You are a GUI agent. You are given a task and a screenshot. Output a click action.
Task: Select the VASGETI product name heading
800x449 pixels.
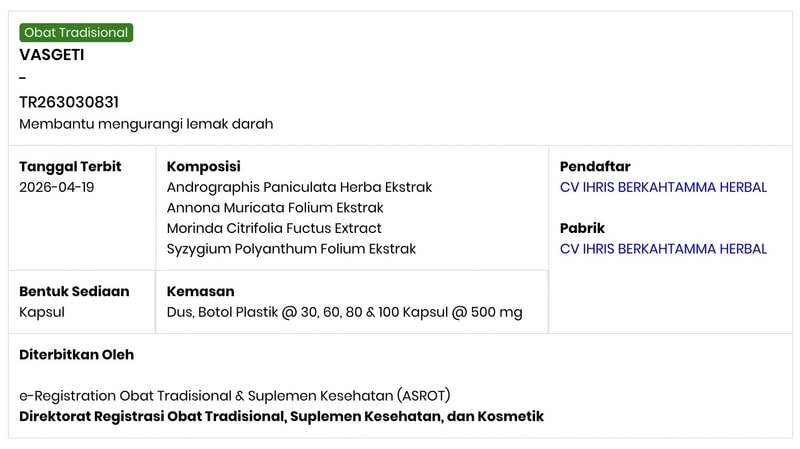coord(52,55)
